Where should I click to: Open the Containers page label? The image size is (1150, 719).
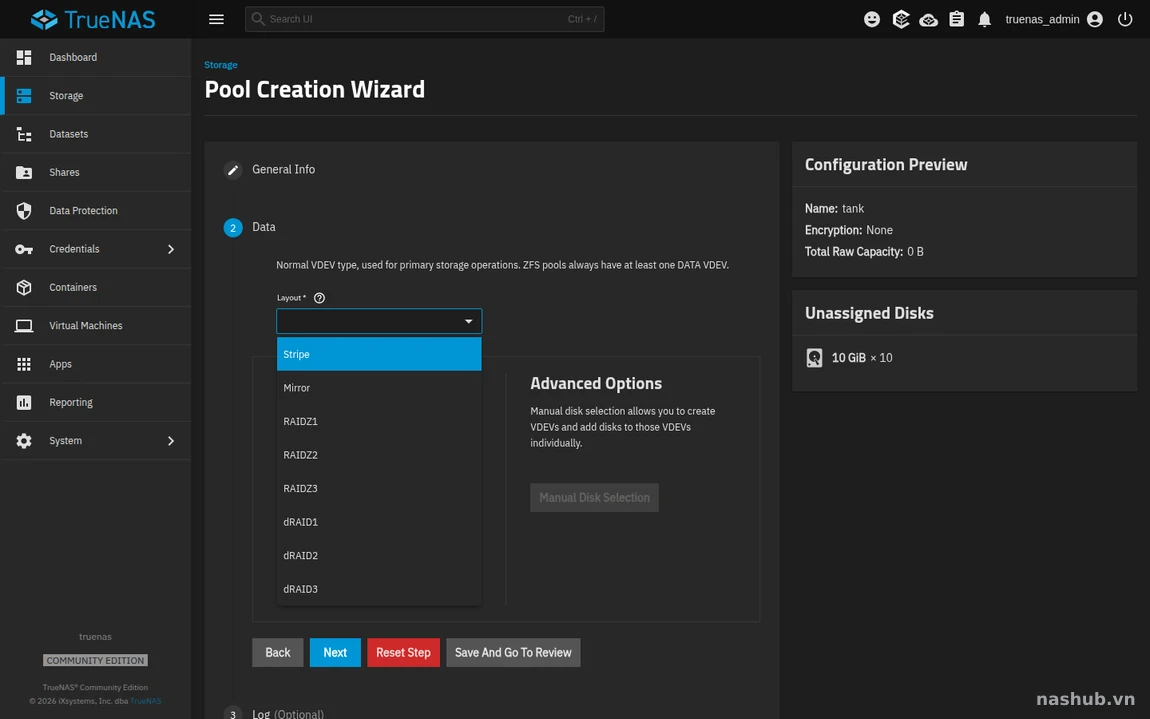(73, 288)
